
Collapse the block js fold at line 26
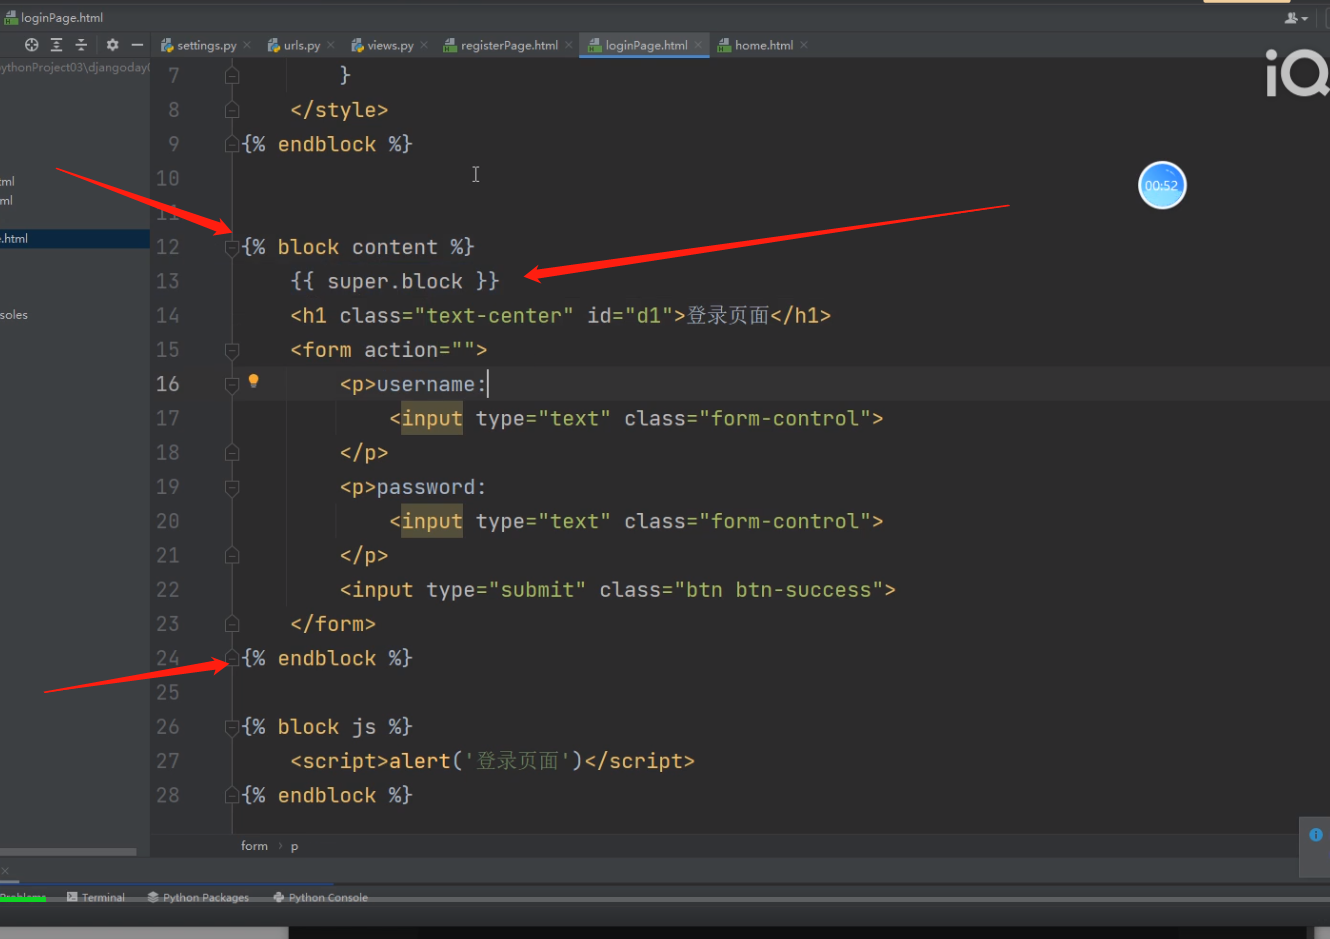click(232, 727)
